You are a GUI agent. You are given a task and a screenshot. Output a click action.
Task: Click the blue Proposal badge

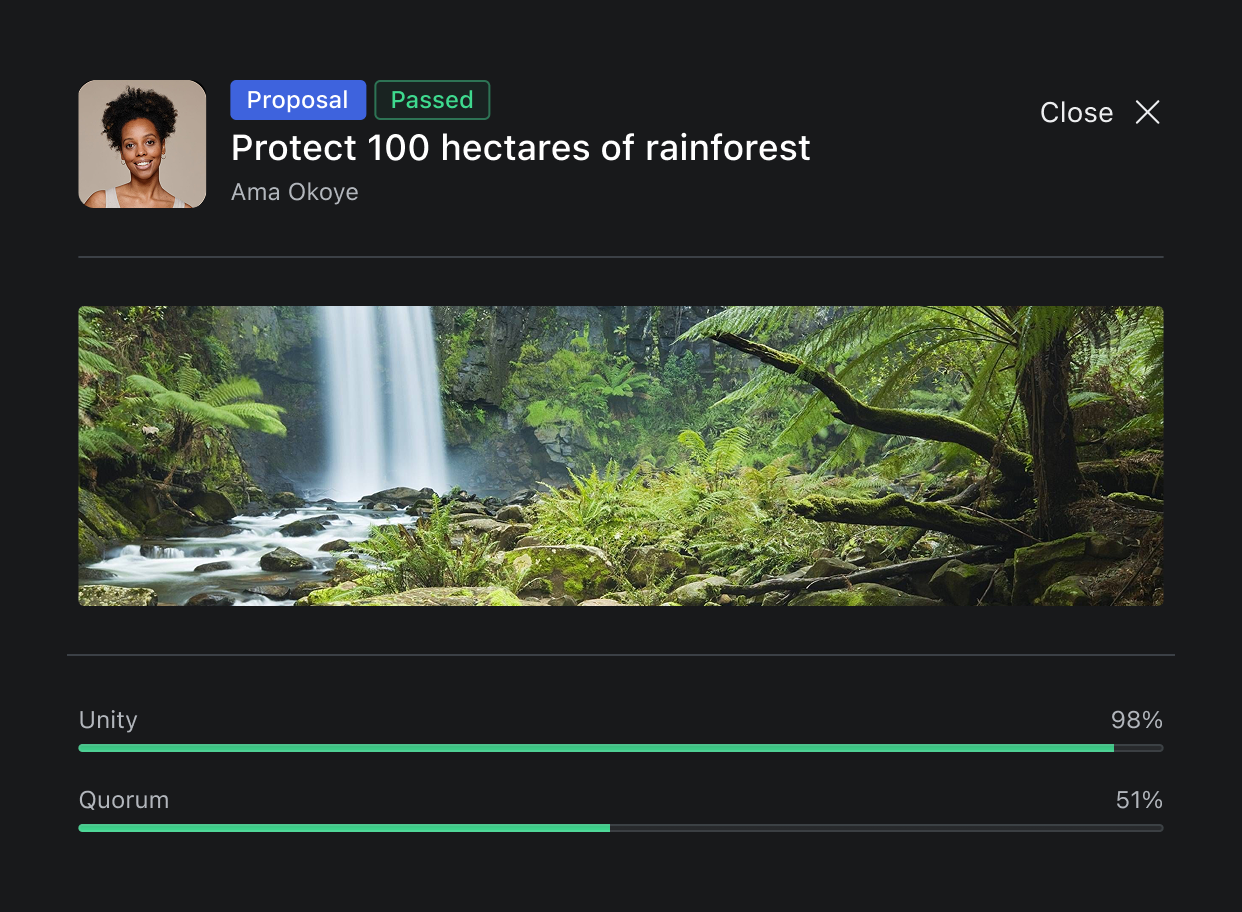[297, 100]
